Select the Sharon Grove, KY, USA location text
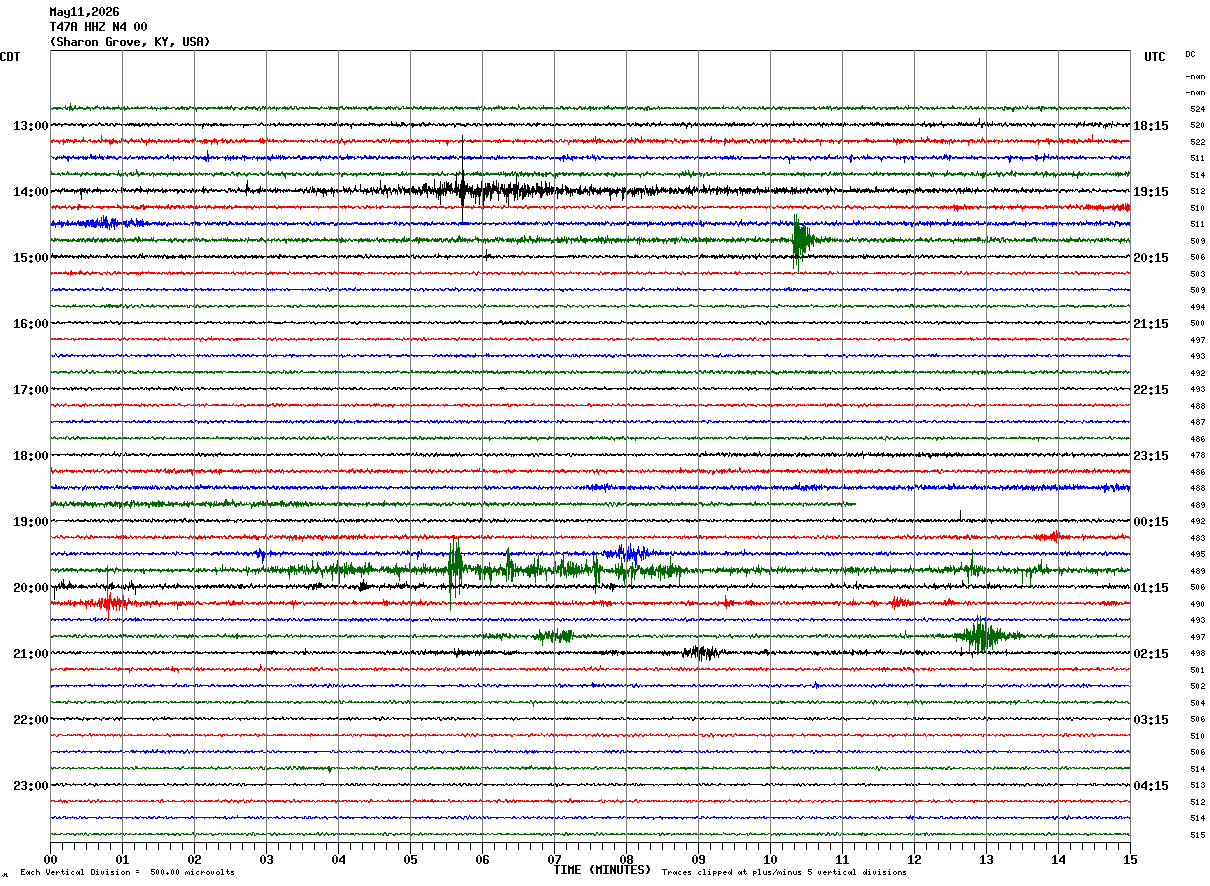 click(130, 42)
